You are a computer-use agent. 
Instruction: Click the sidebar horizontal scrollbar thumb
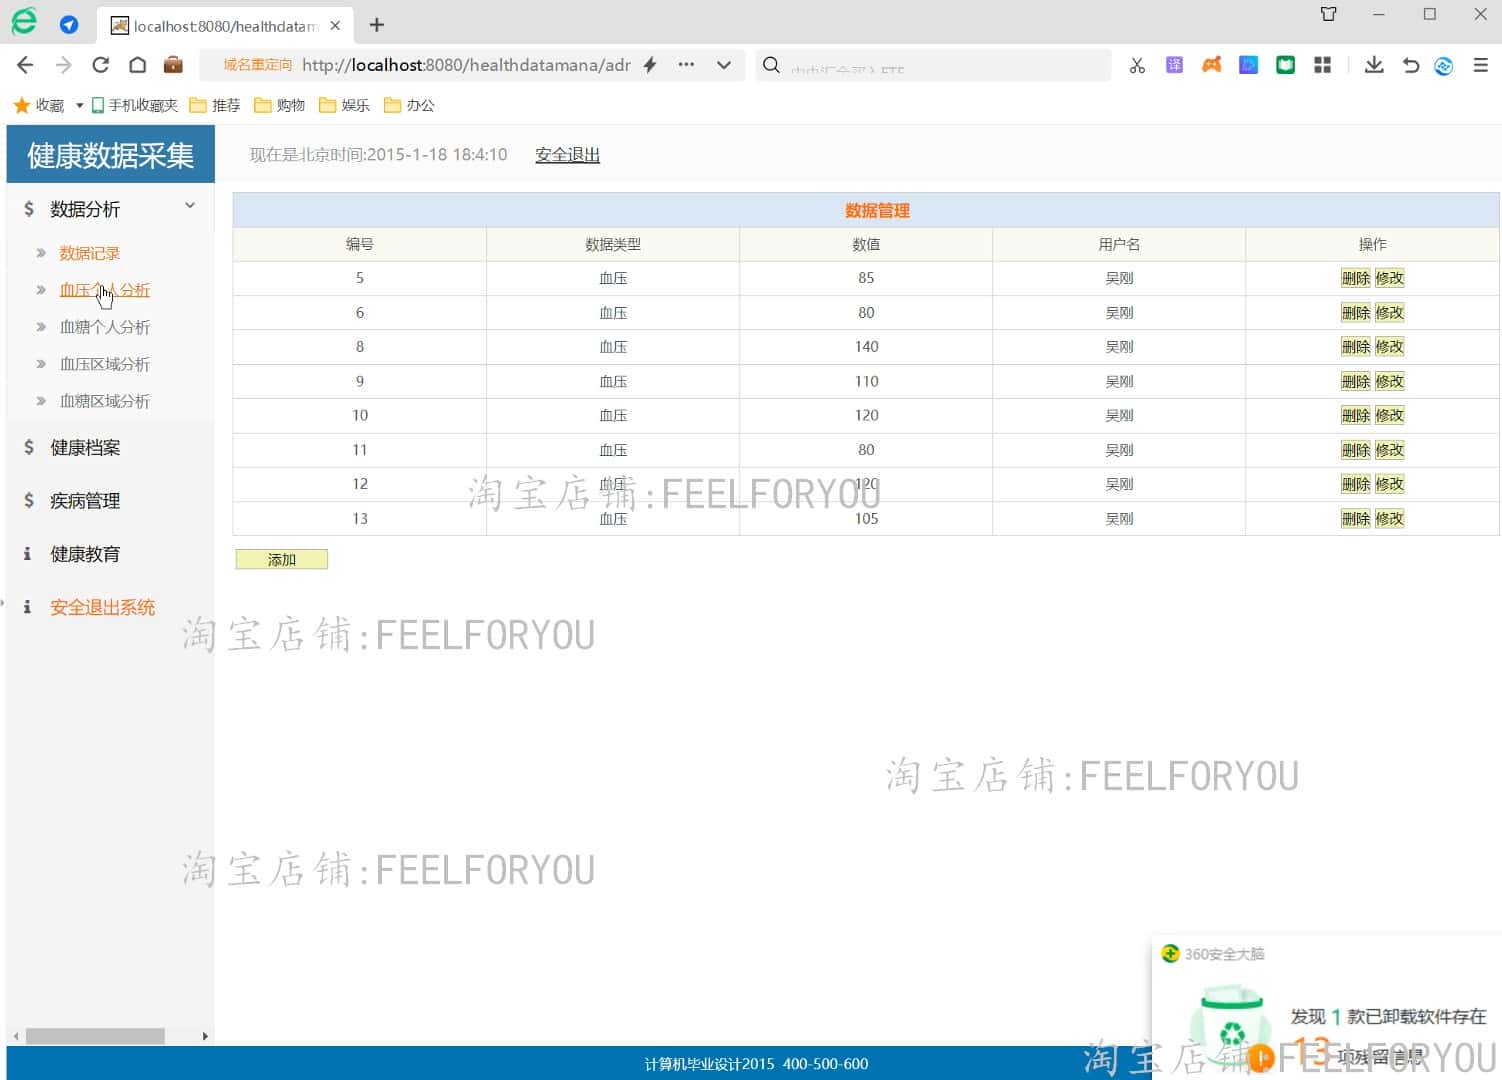coord(95,1036)
